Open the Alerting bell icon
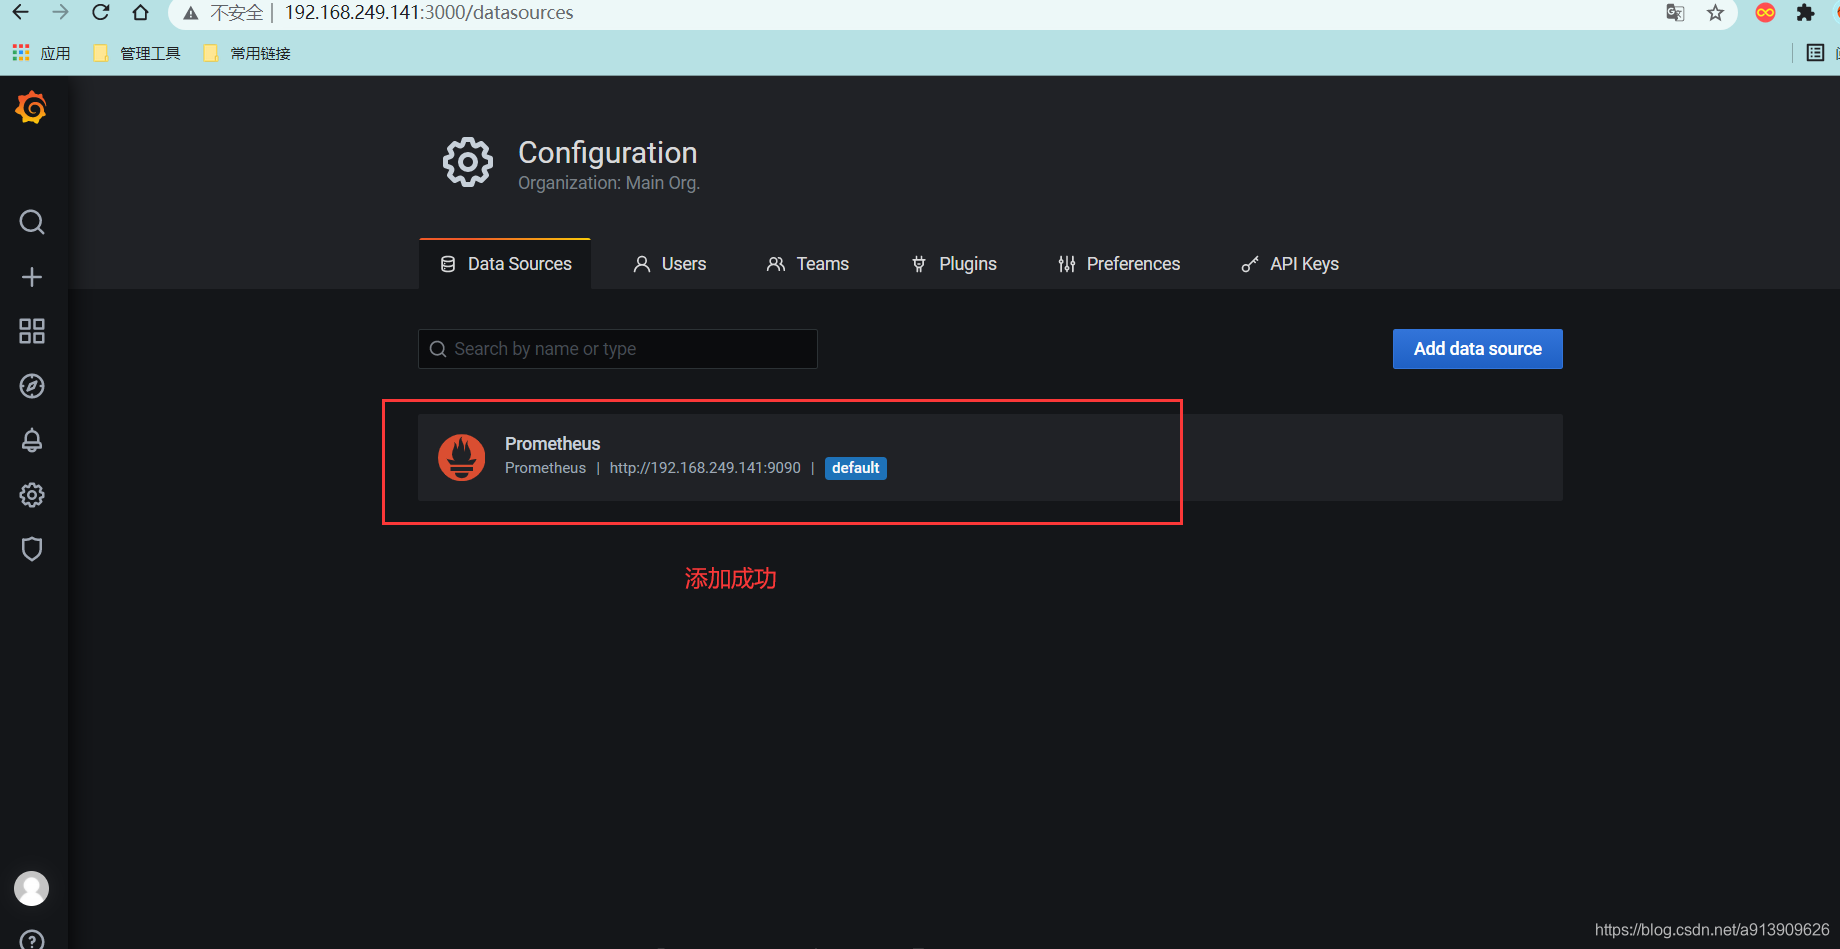The height and width of the screenshot is (949, 1840). click(32, 440)
